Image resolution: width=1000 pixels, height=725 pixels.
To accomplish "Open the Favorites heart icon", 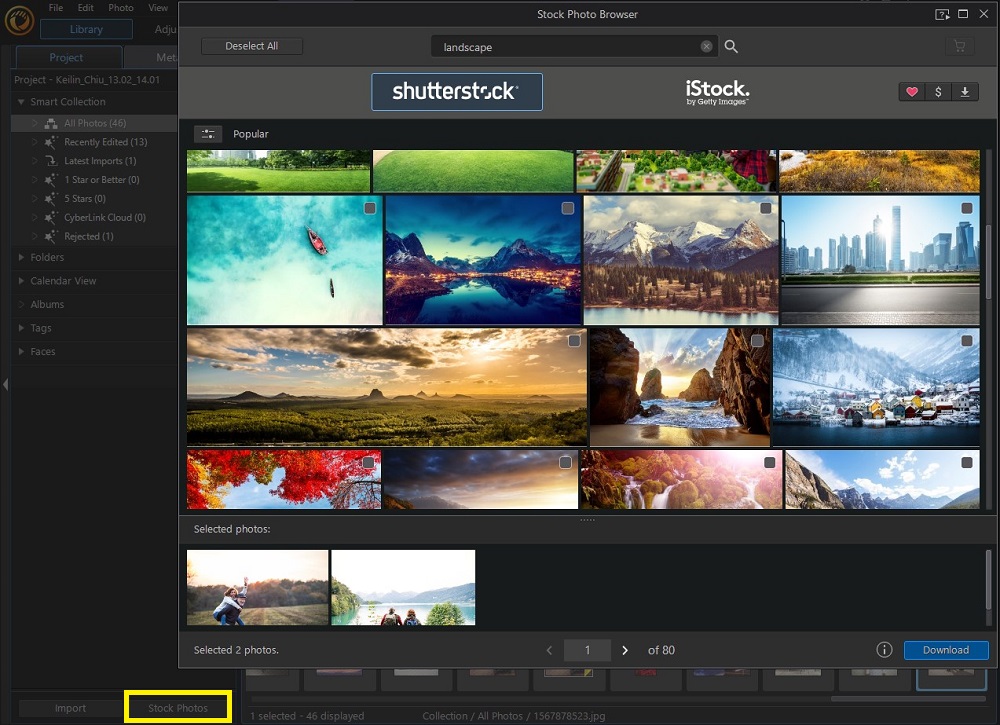I will pyautogui.click(x=912, y=91).
